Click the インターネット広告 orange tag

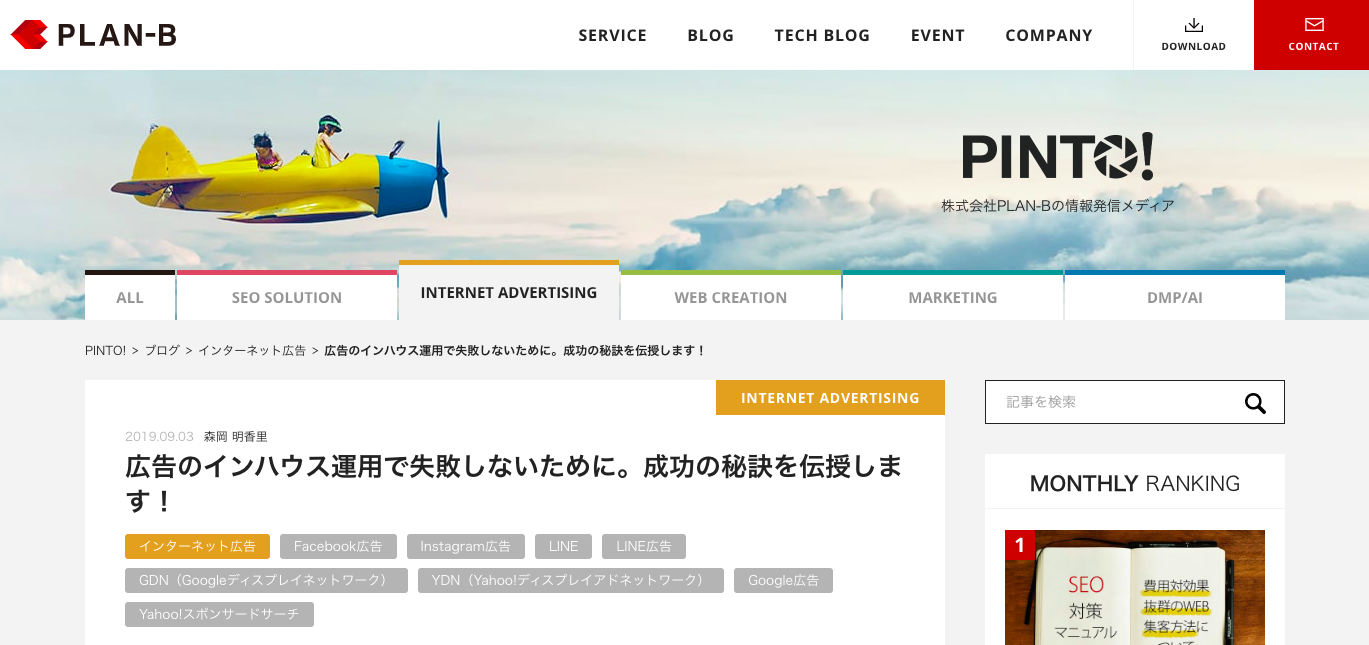point(197,546)
